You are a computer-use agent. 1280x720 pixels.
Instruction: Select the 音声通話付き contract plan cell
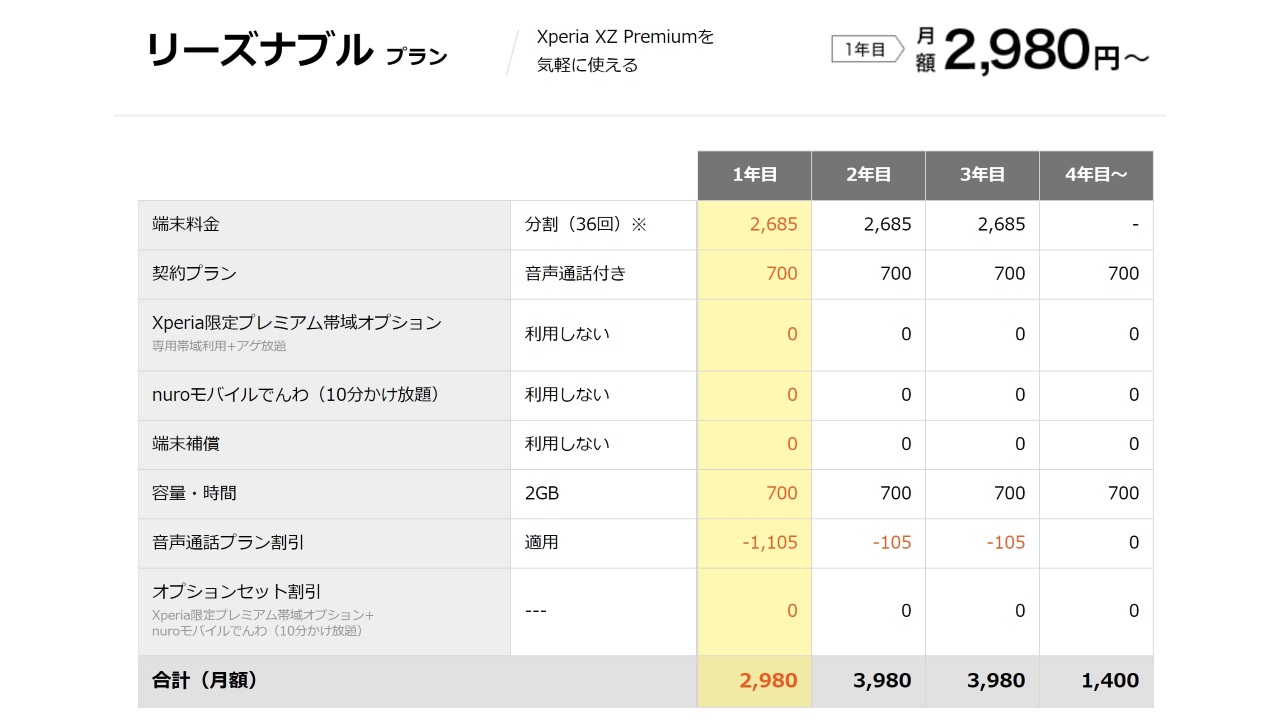click(x=575, y=273)
